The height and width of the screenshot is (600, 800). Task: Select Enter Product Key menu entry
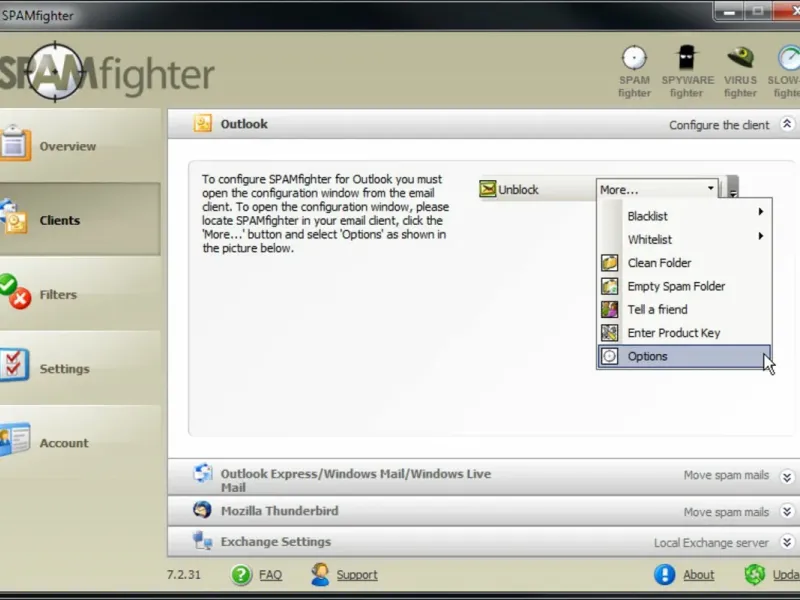(684, 333)
